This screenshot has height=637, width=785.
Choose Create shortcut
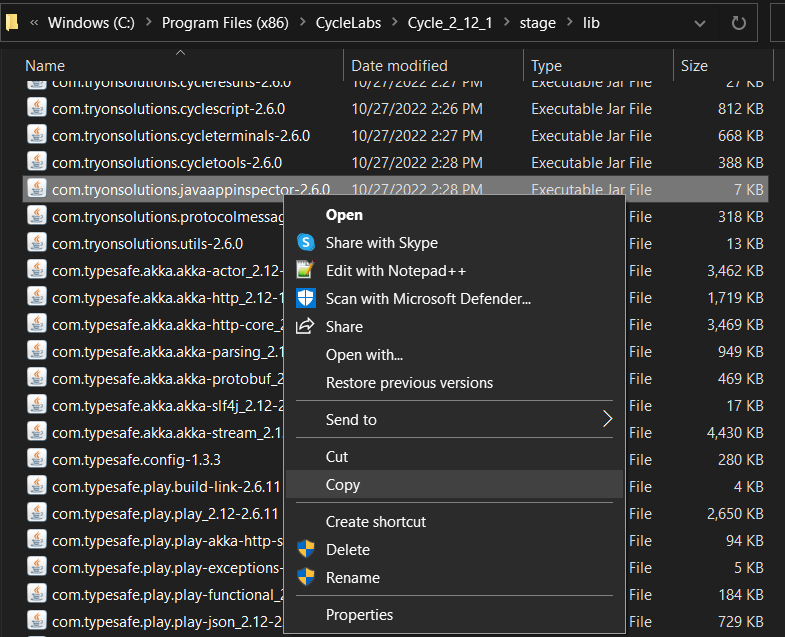point(454,522)
